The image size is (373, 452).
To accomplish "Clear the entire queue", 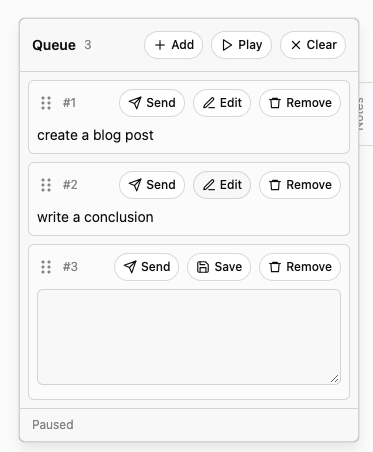I will 313,45.
